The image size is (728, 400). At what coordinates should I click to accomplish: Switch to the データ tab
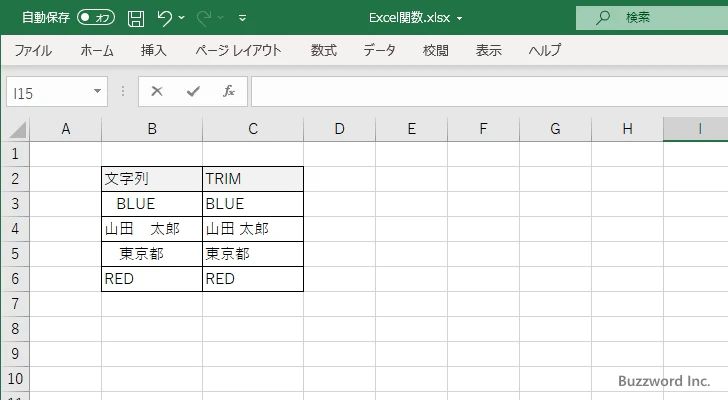click(379, 50)
